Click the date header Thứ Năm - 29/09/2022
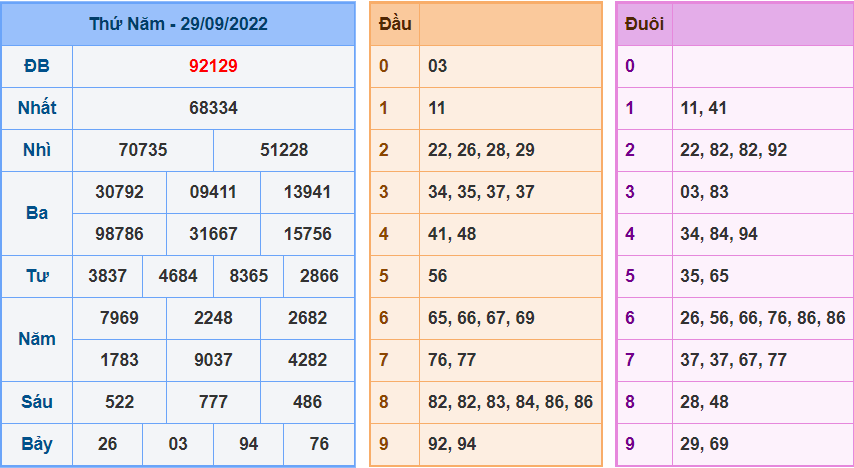Viewport: 854px width, 468px height. coord(179,24)
